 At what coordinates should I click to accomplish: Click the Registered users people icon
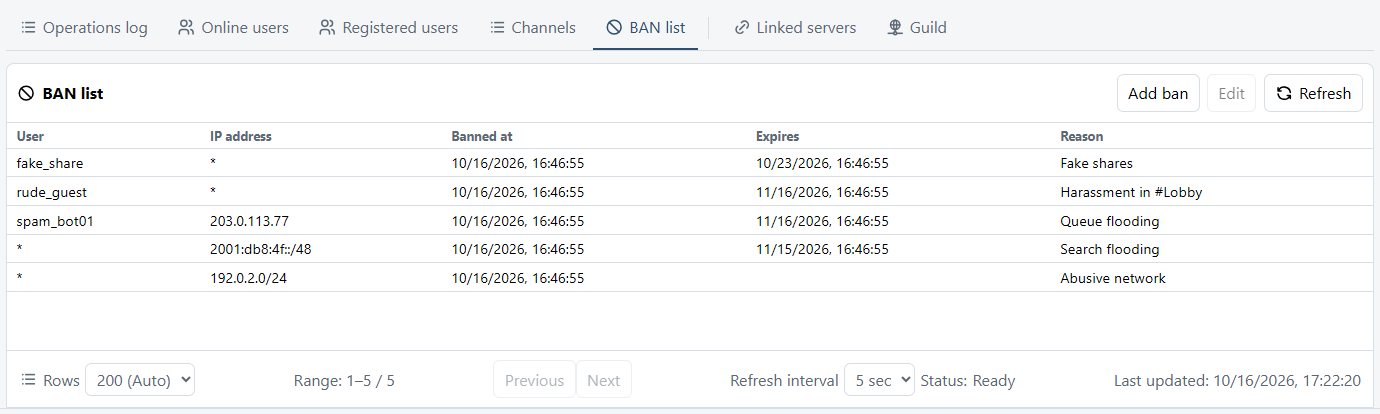point(327,28)
